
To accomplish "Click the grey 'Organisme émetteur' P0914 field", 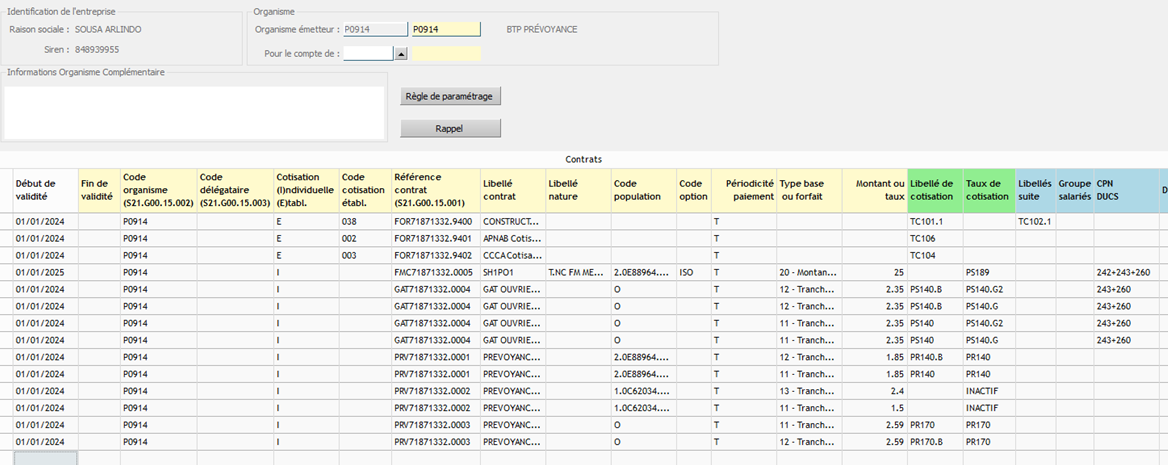I will 375,29.
